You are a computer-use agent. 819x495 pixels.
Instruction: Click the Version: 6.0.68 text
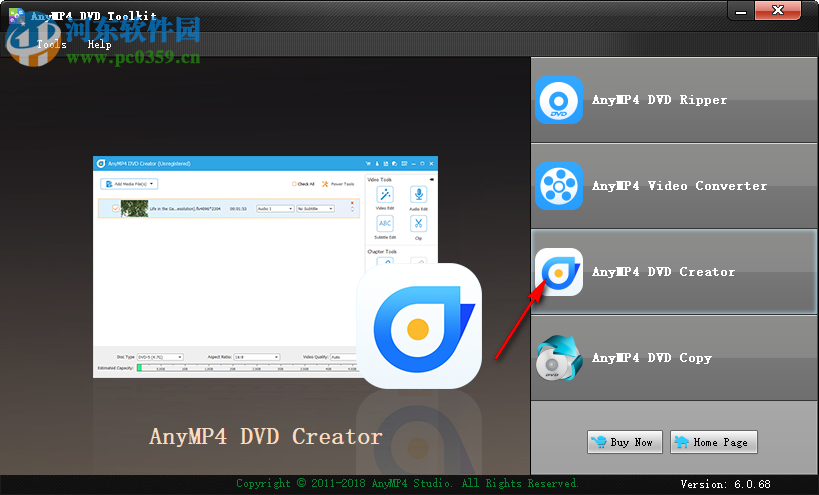click(x=726, y=484)
